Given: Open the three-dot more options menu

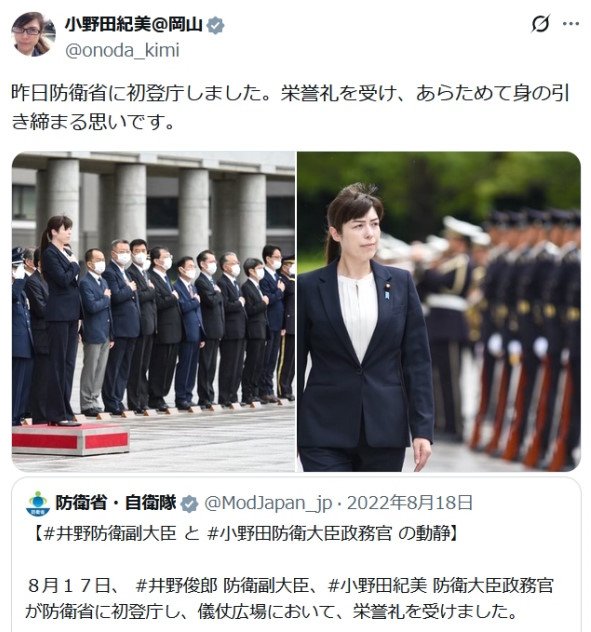Looking at the screenshot, I should pos(571,24).
